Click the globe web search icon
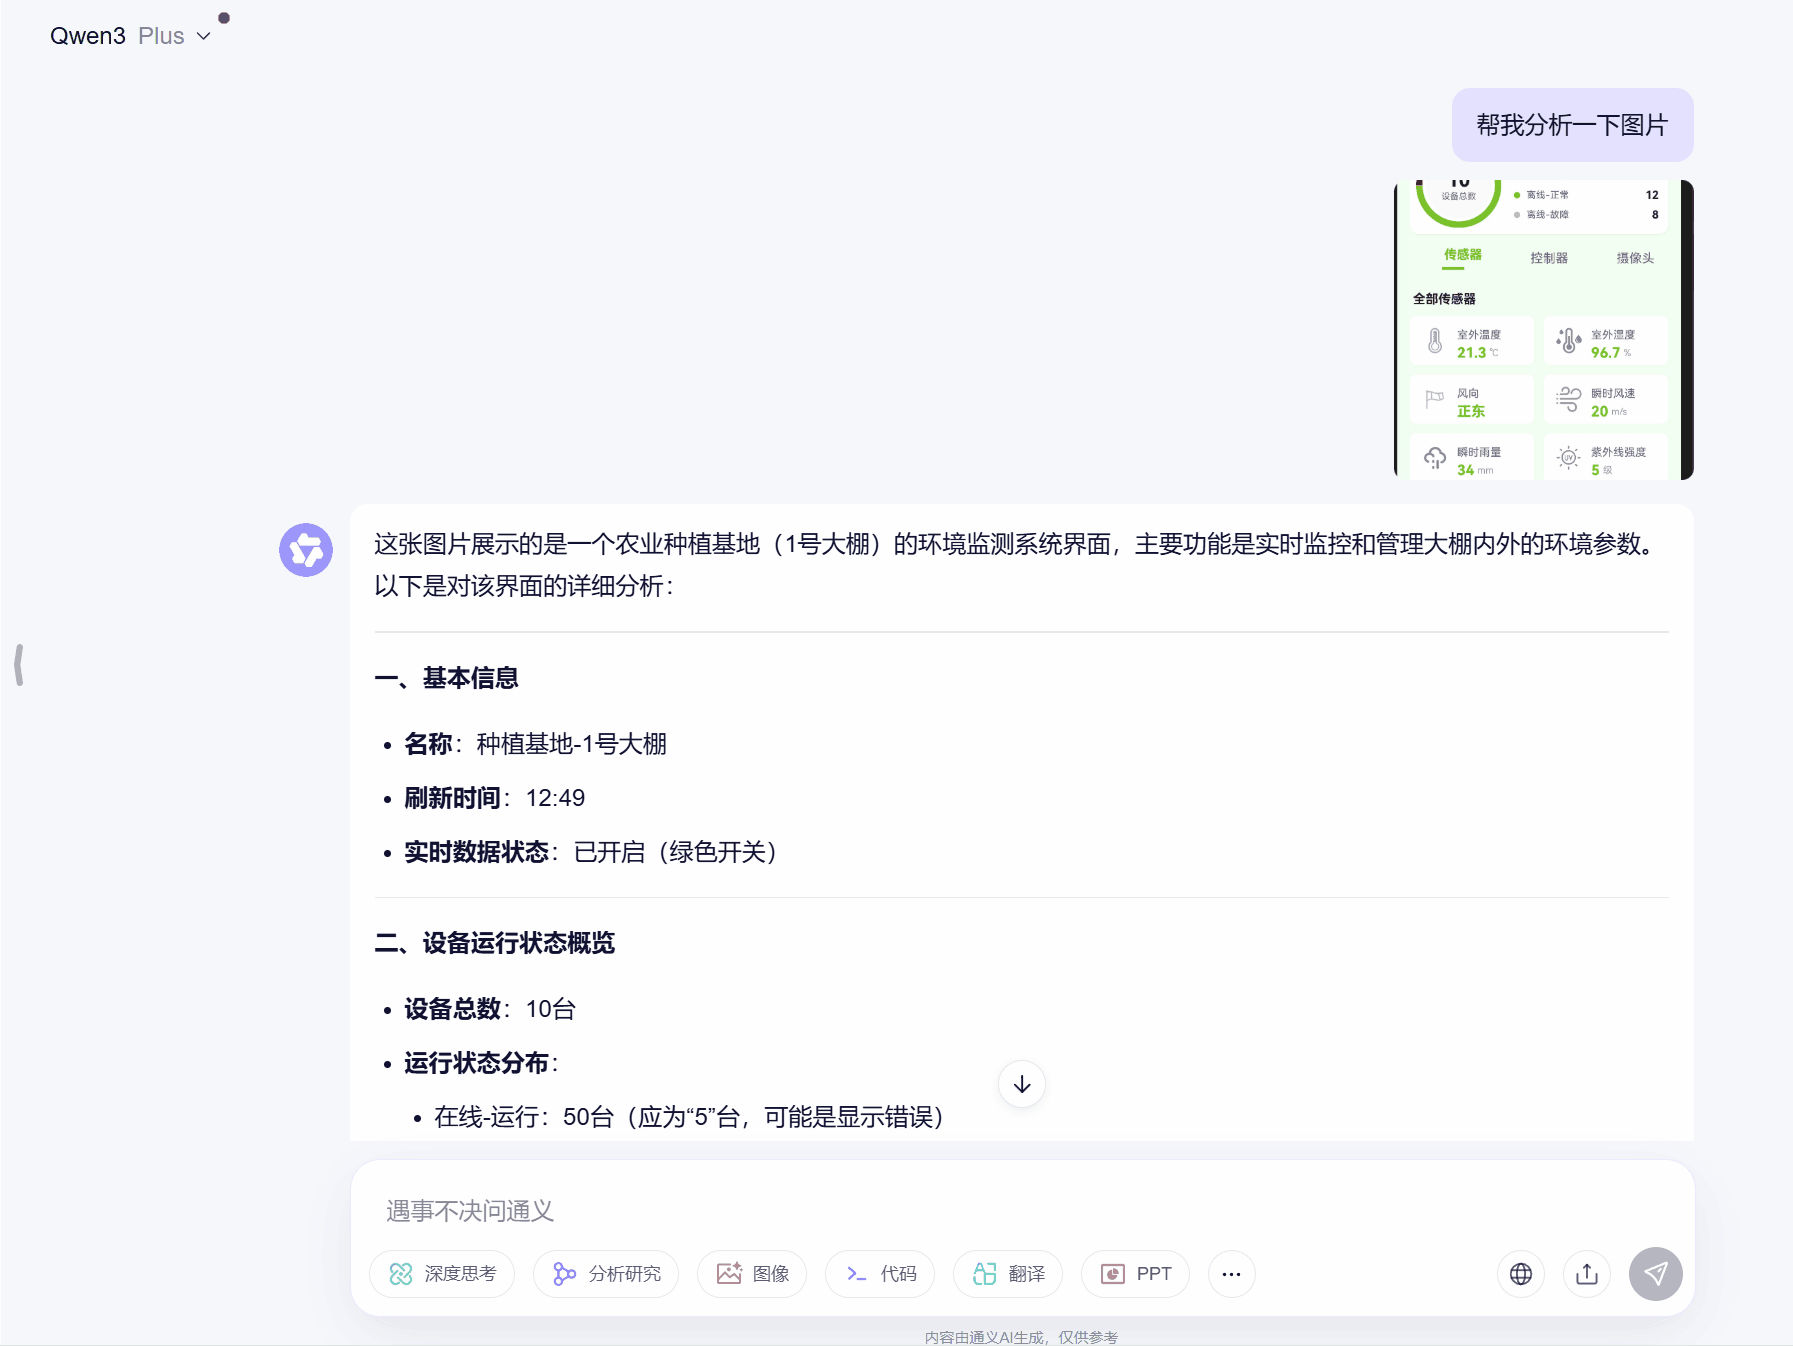The image size is (1793, 1346). pos(1521,1274)
